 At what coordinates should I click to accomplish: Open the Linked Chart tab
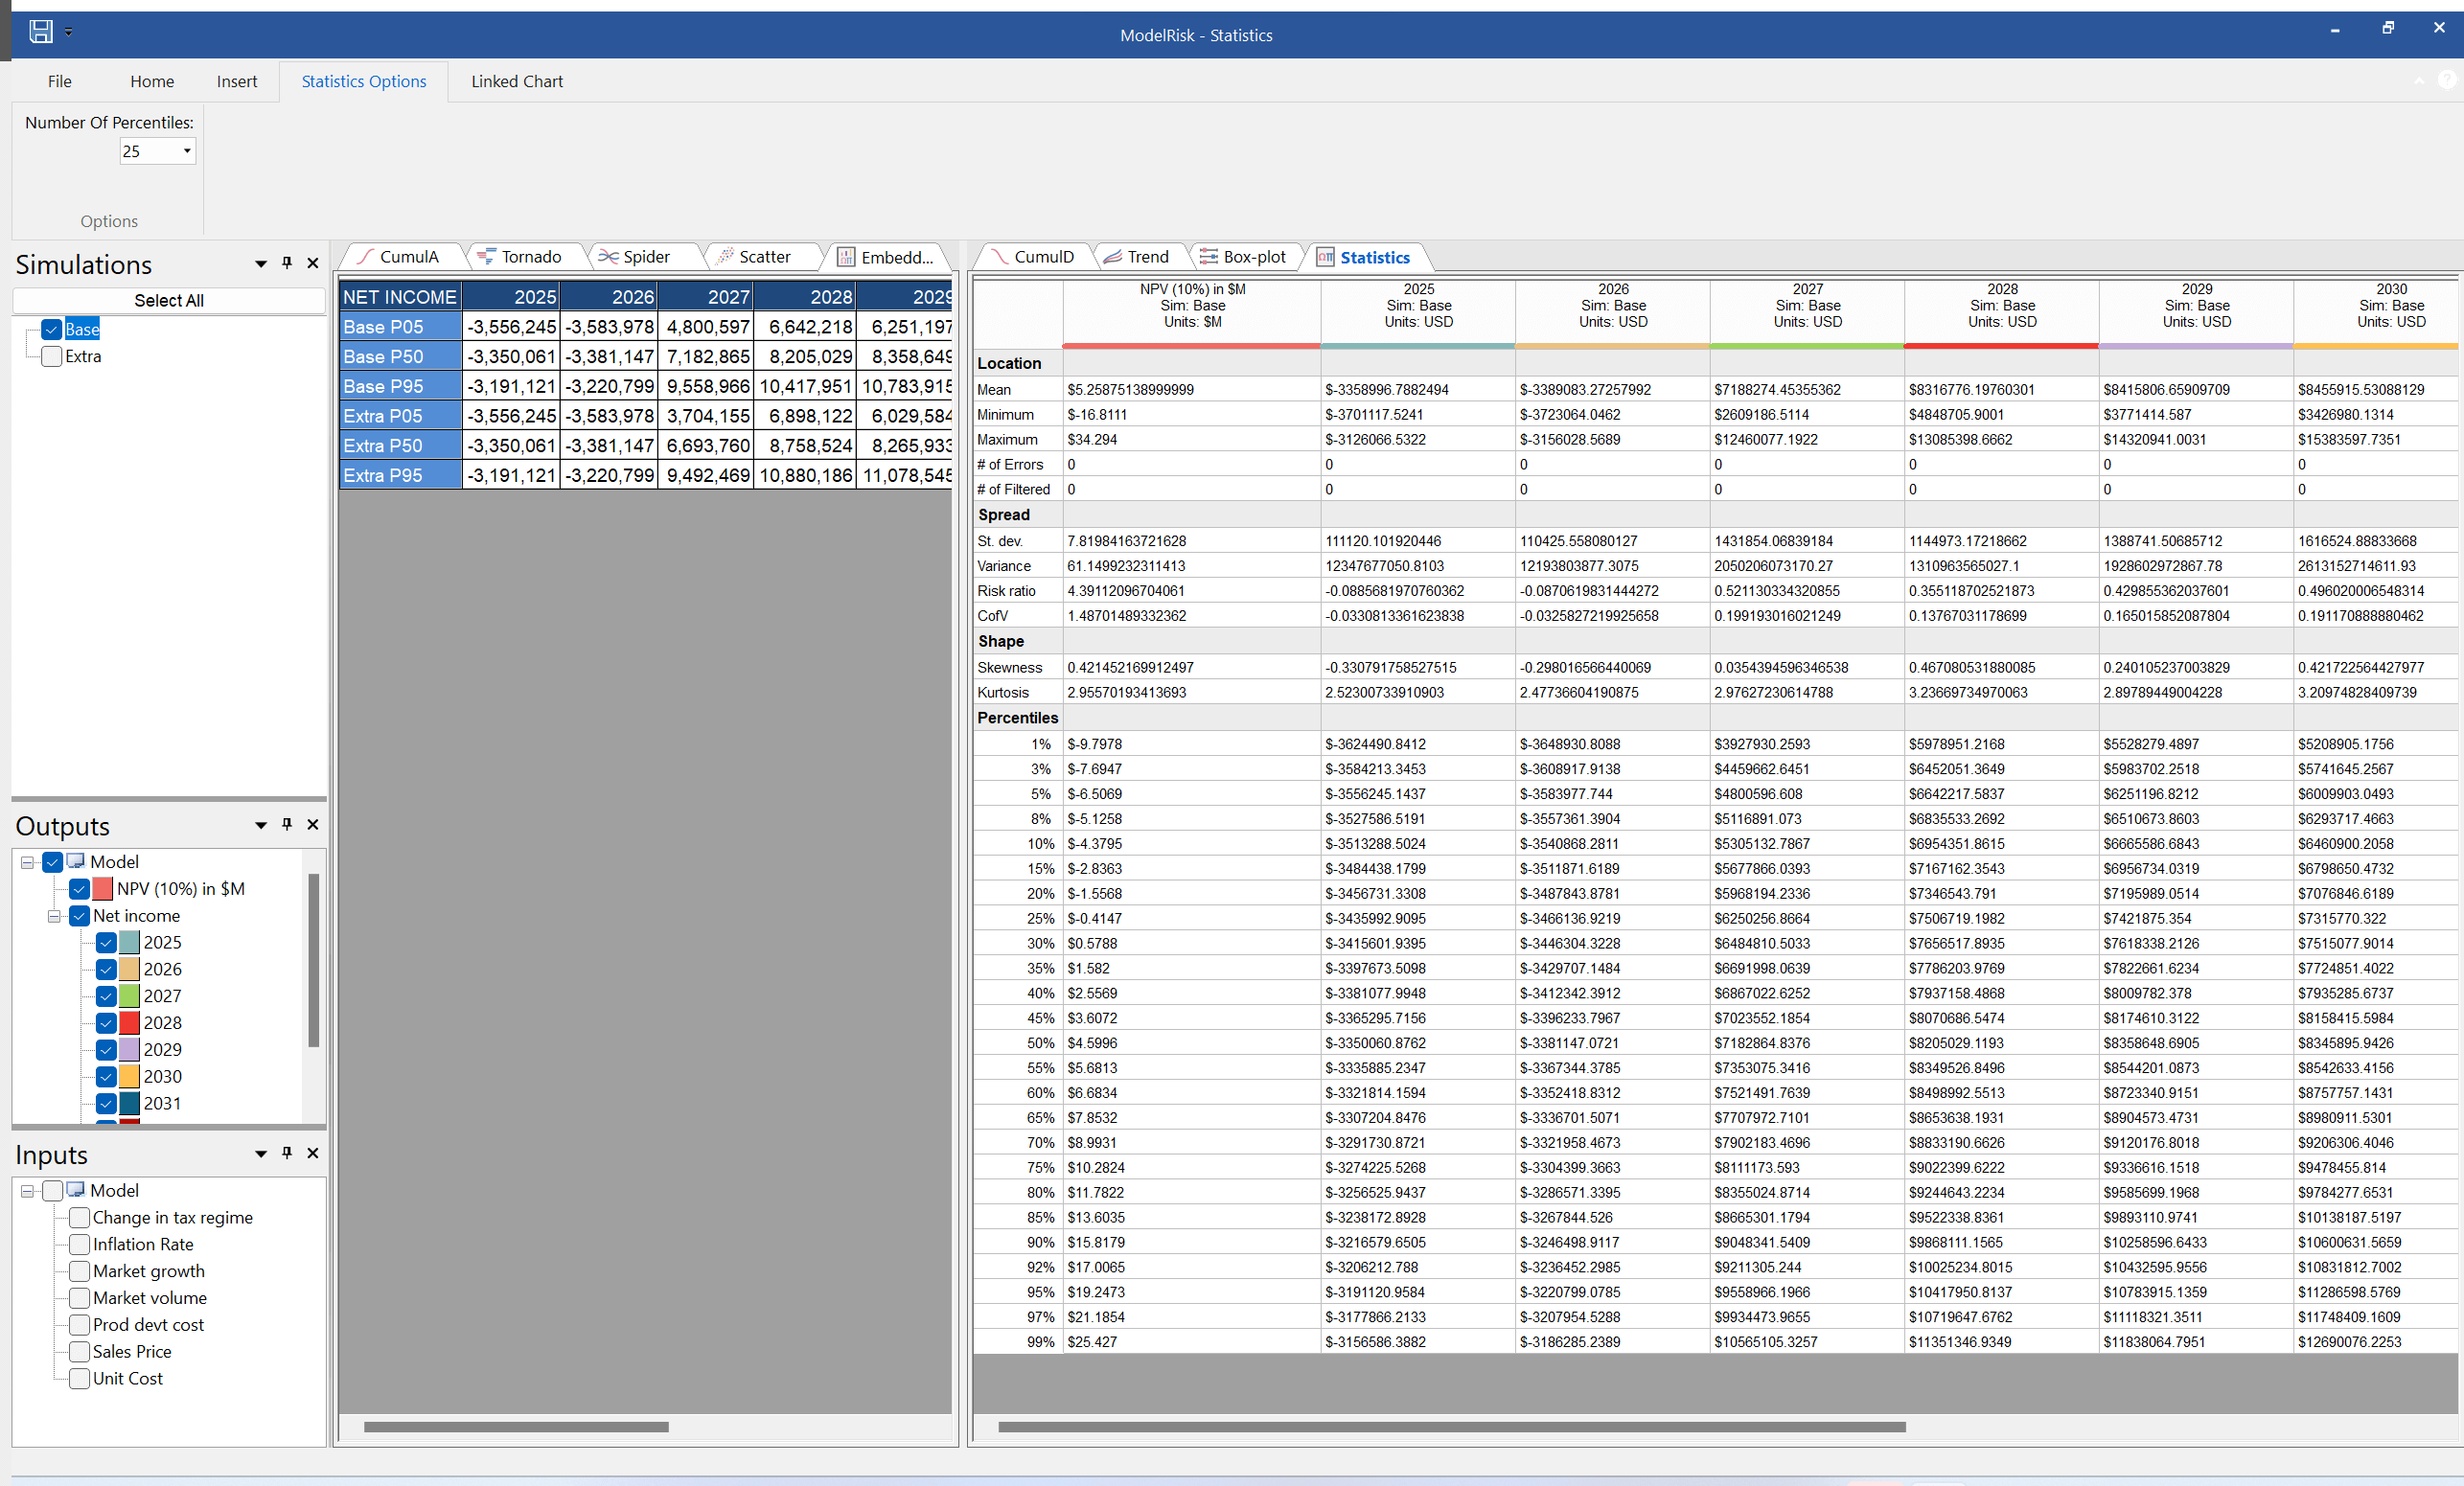[x=516, y=81]
